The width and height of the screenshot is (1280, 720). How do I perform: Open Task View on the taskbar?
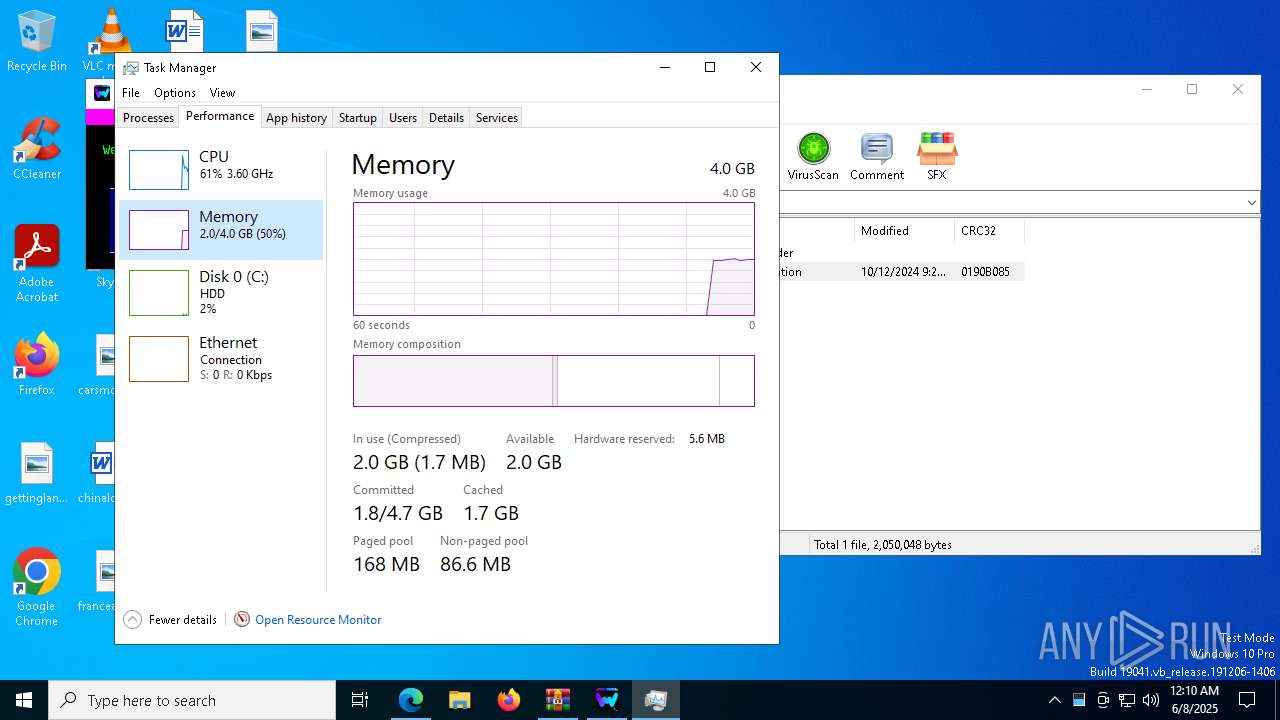[360, 700]
